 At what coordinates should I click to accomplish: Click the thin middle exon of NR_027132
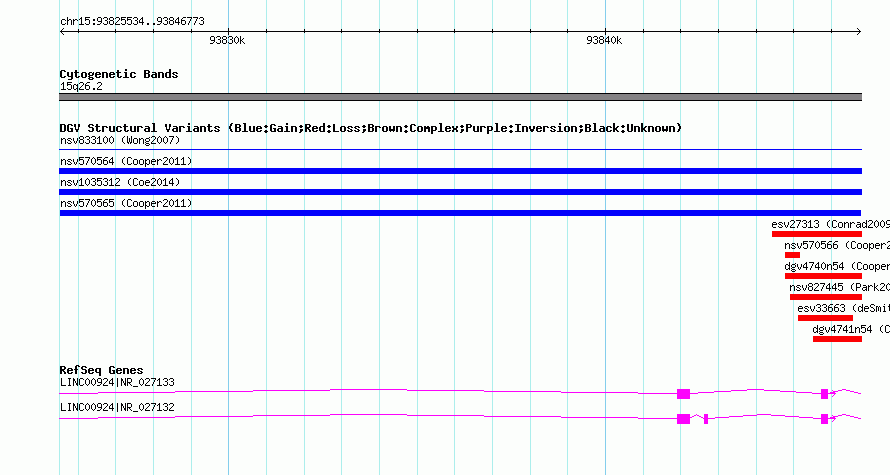[x=706, y=419]
